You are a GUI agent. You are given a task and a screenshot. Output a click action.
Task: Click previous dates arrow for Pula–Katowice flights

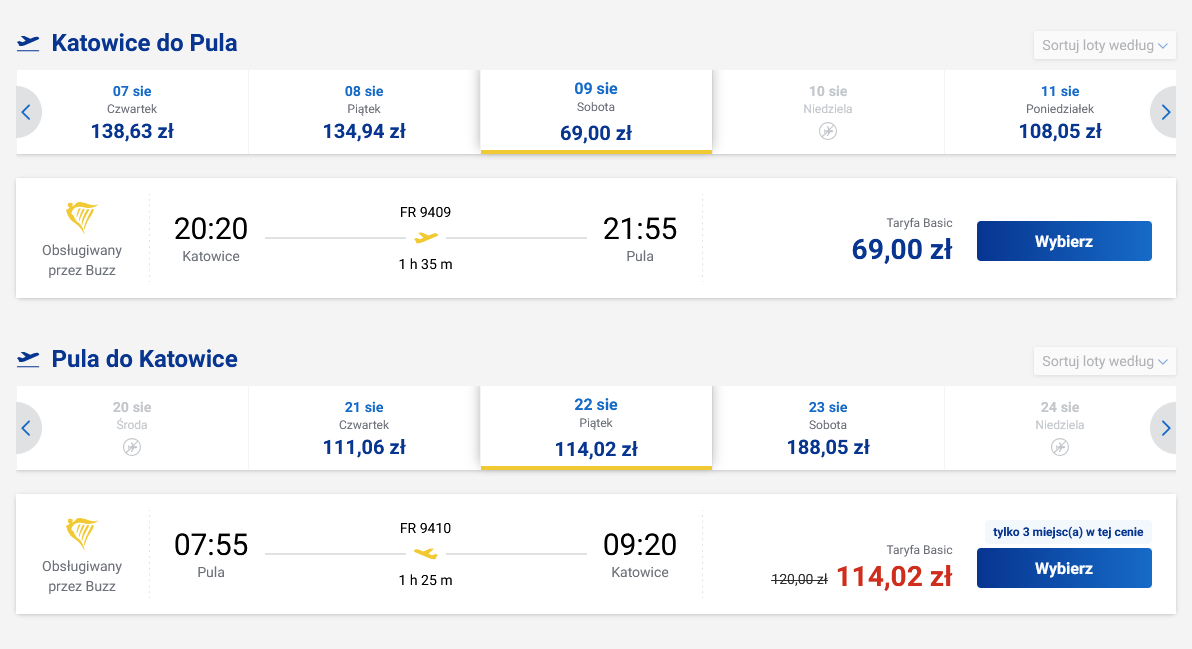27,428
